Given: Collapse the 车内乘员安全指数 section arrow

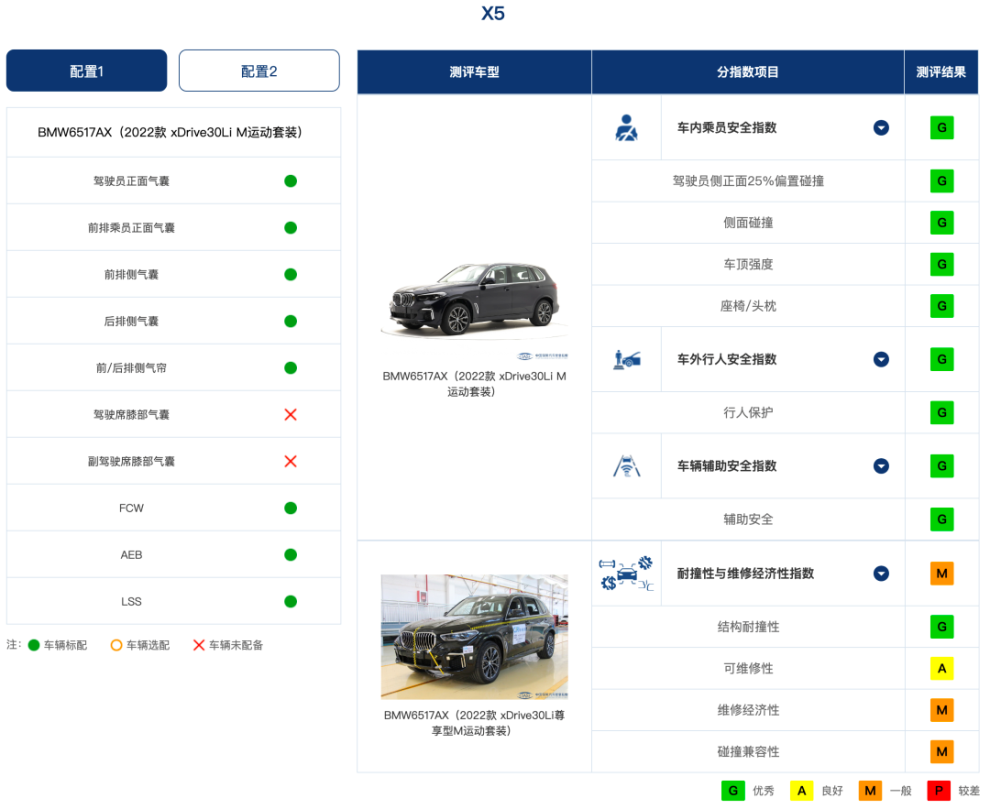Looking at the screenshot, I should [x=881, y=128].
